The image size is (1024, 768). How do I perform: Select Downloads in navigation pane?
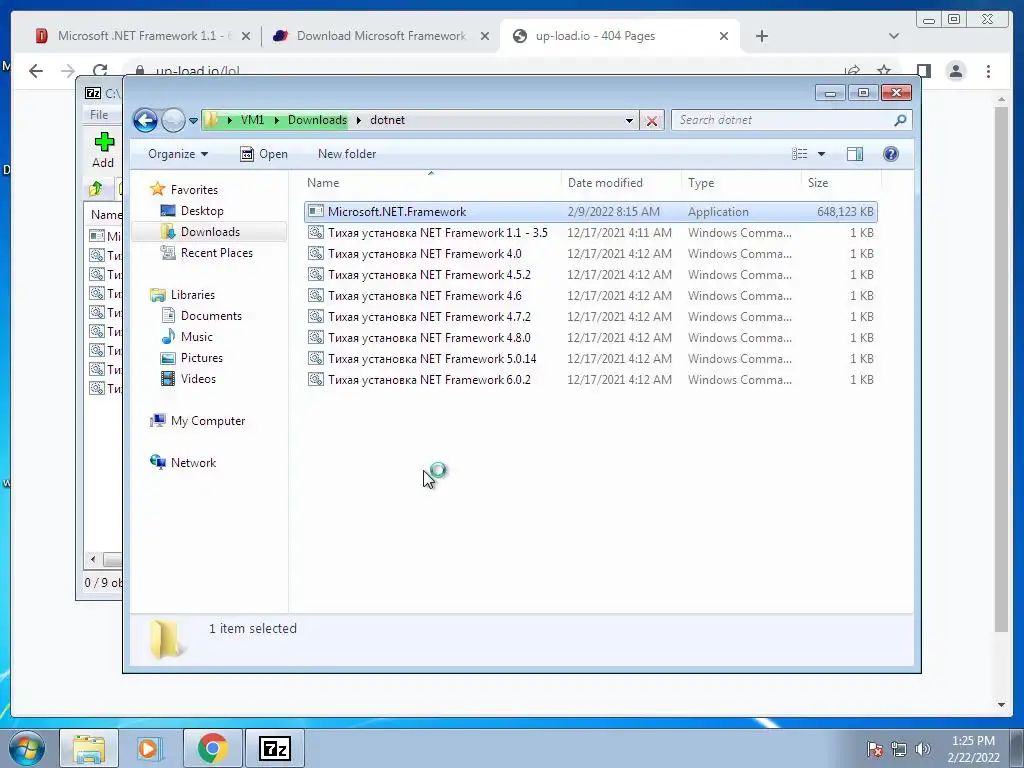click(210, 232)
